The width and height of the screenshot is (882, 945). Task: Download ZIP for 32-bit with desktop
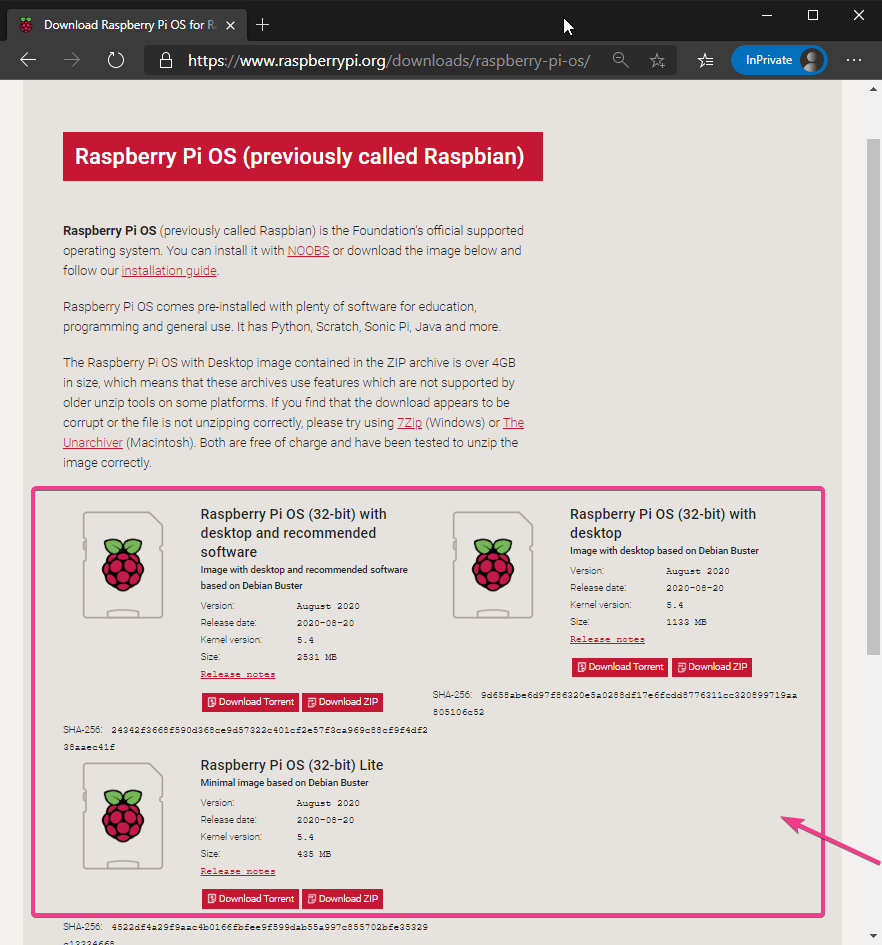point(712,667)
